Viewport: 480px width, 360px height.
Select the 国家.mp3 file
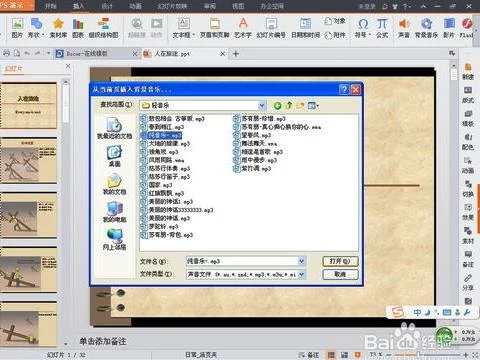coord(157,185)
